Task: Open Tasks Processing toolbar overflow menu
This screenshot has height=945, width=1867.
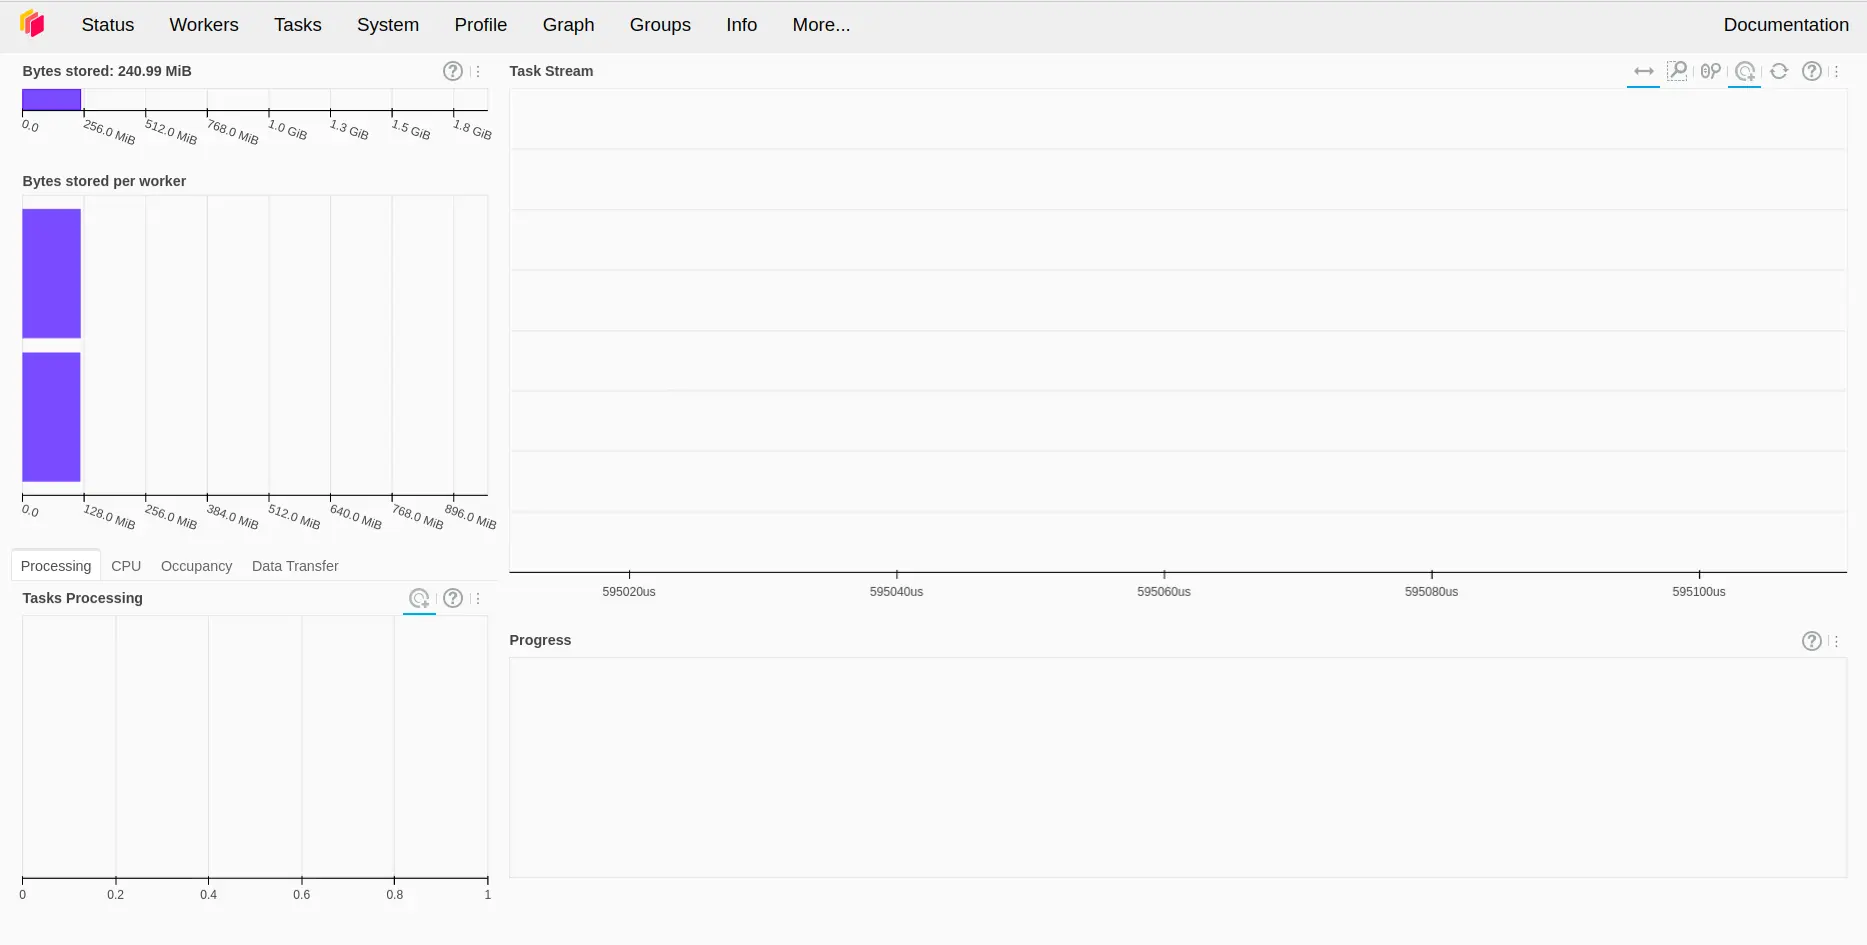Action: 478,598
